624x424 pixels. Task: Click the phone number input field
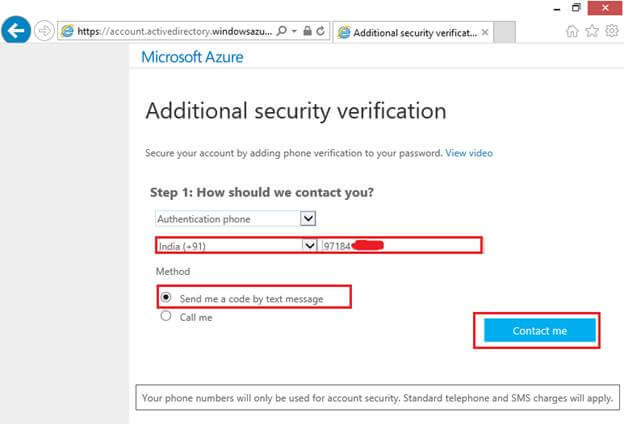(x=400, y=245)
